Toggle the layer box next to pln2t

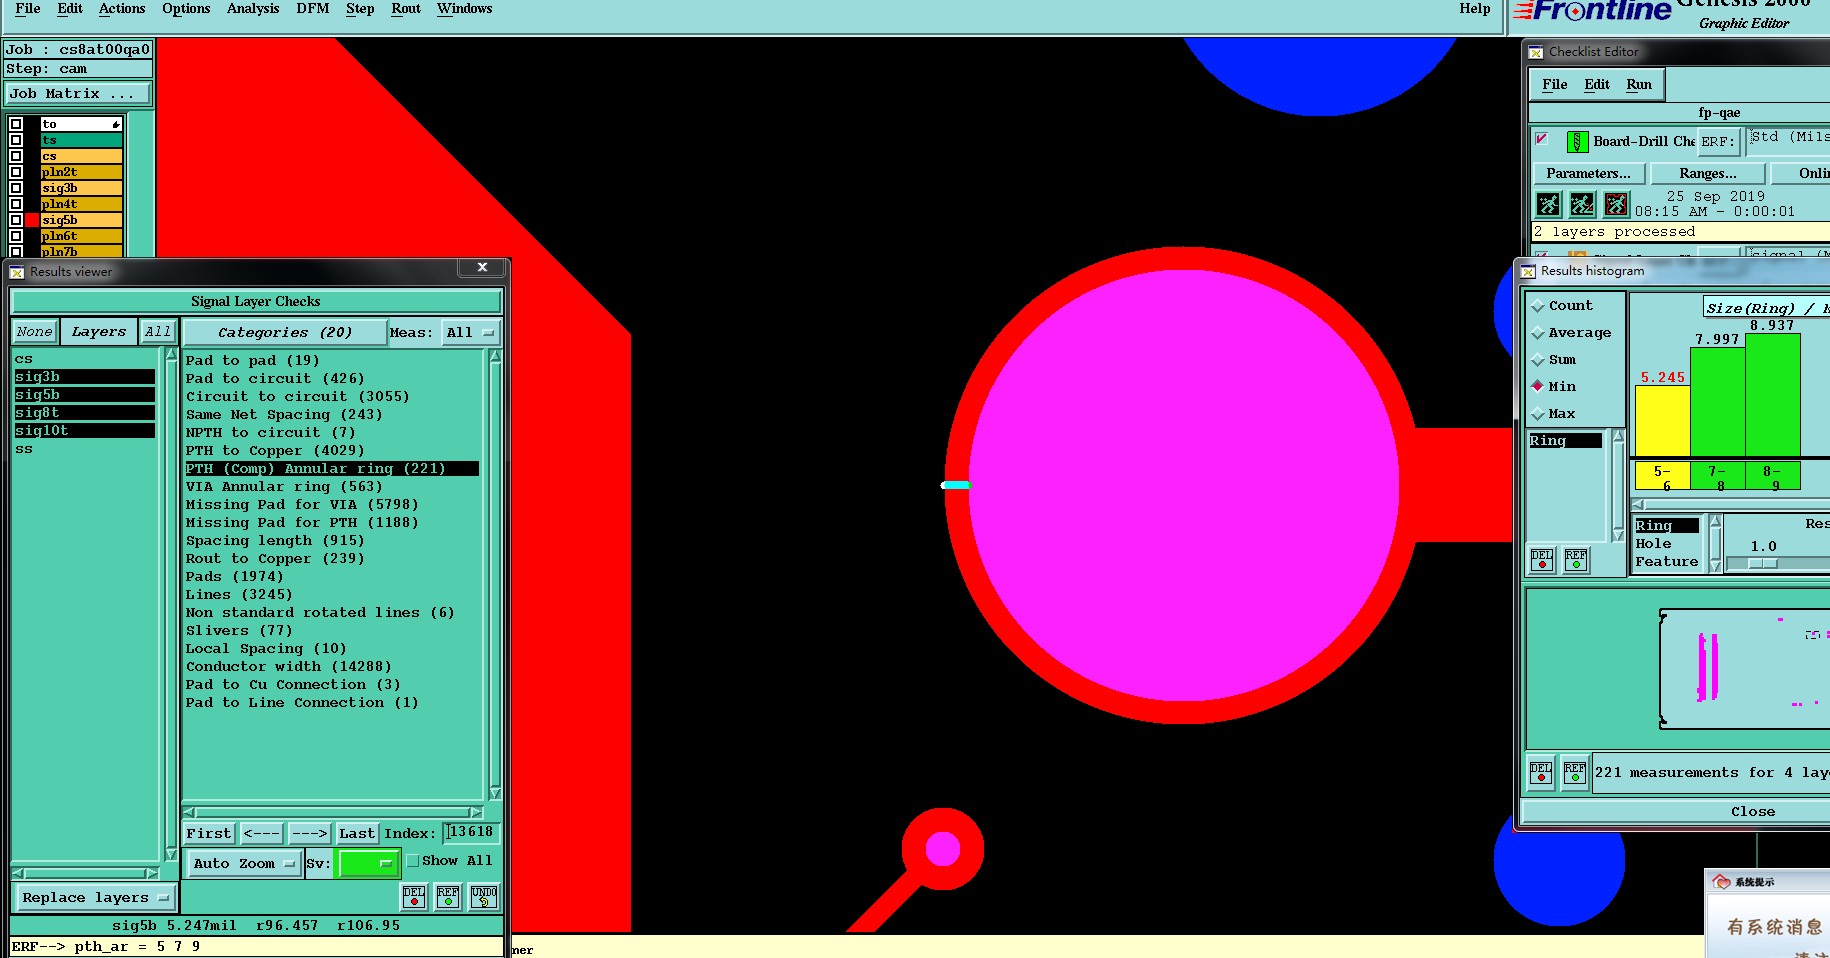pos(16,172)
